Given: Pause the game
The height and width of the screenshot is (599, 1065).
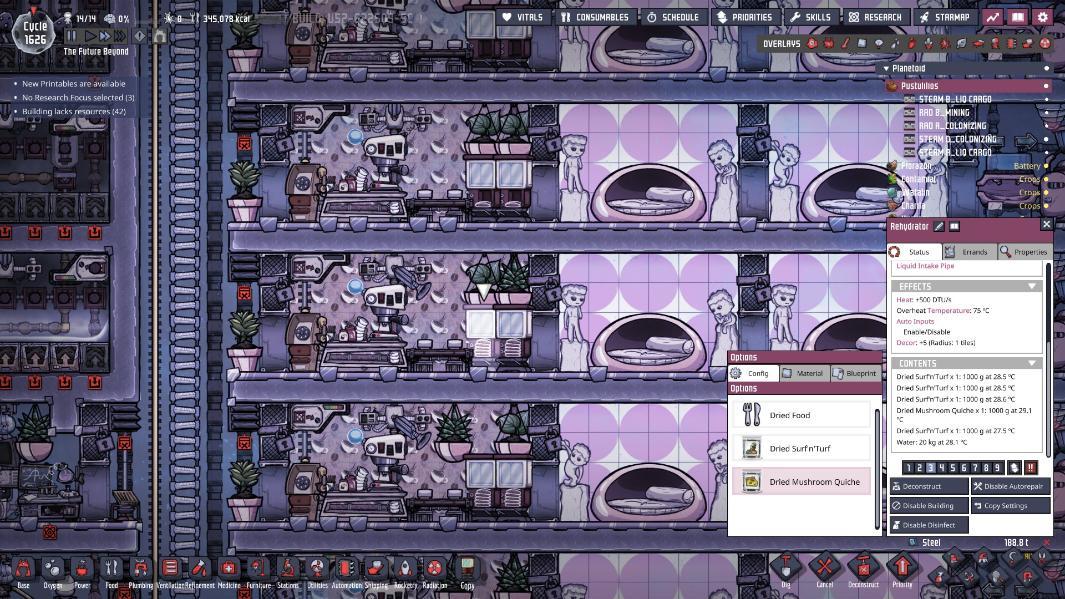Looking at the screenshot, I should coord(72,35).
